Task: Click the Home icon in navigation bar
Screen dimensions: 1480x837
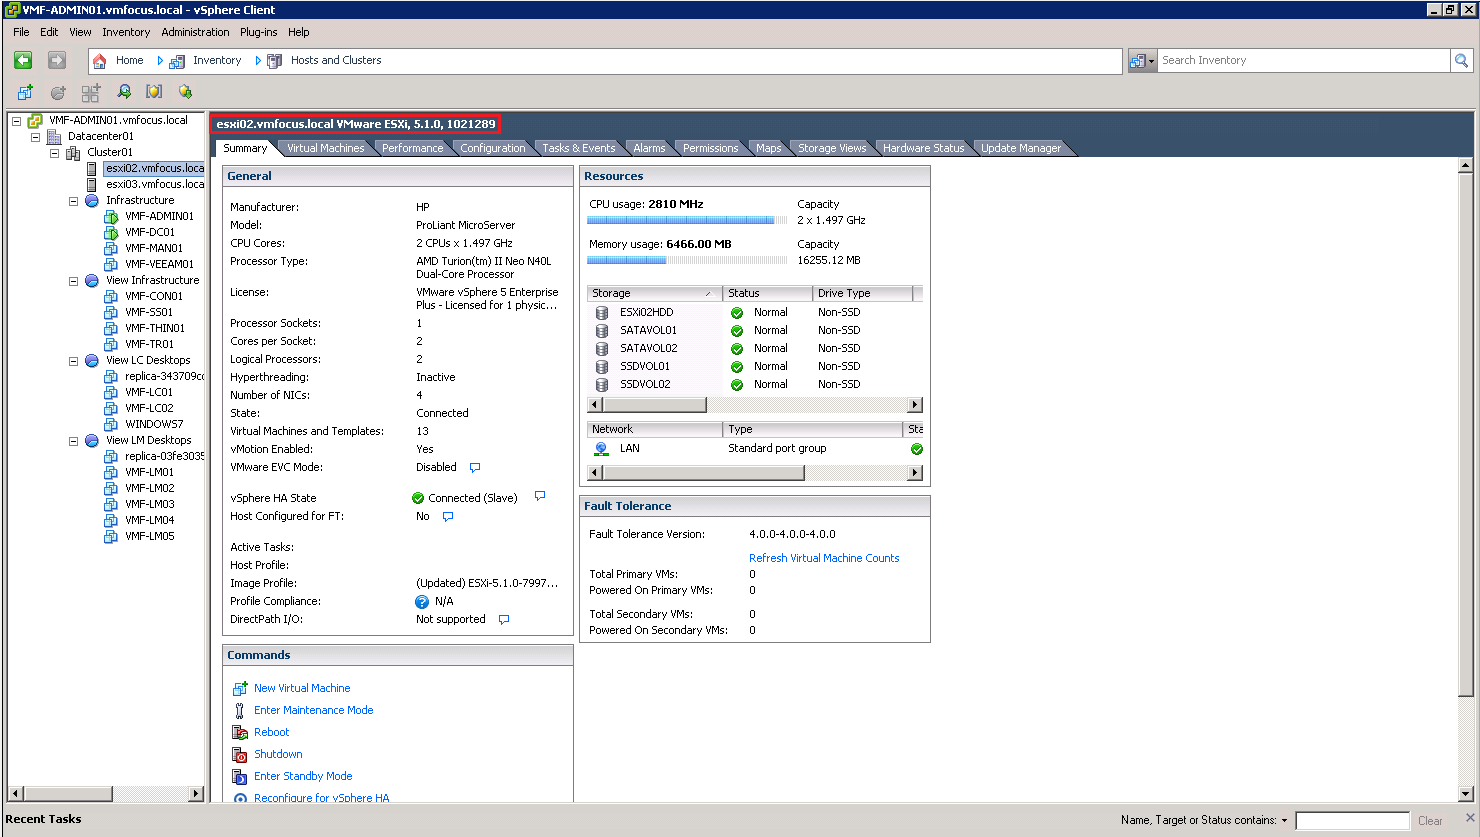Action: click(x=100, y=61)
